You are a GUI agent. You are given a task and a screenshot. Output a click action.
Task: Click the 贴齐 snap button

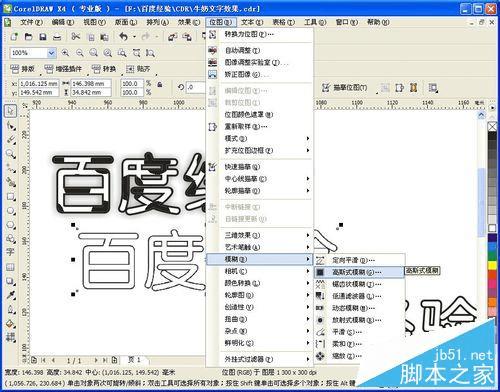click(x=138, y=69)
